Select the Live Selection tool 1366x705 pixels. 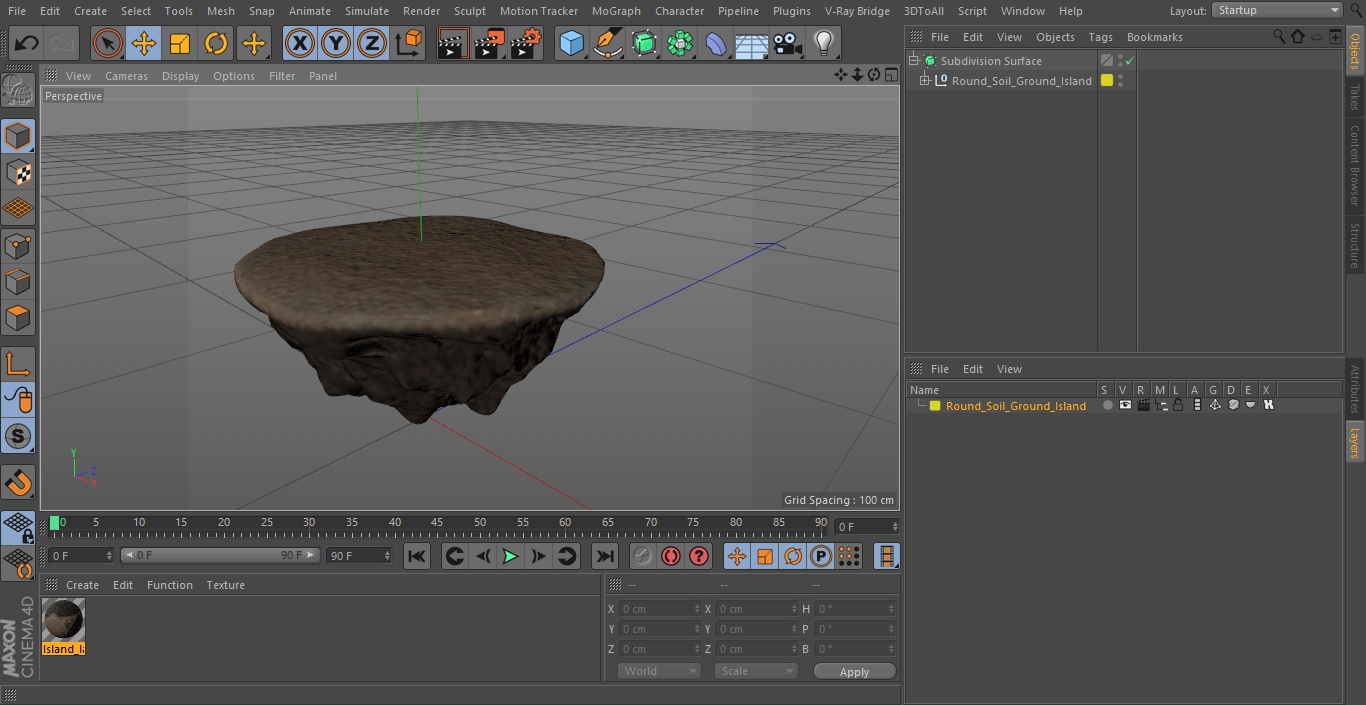pos(108,44)
